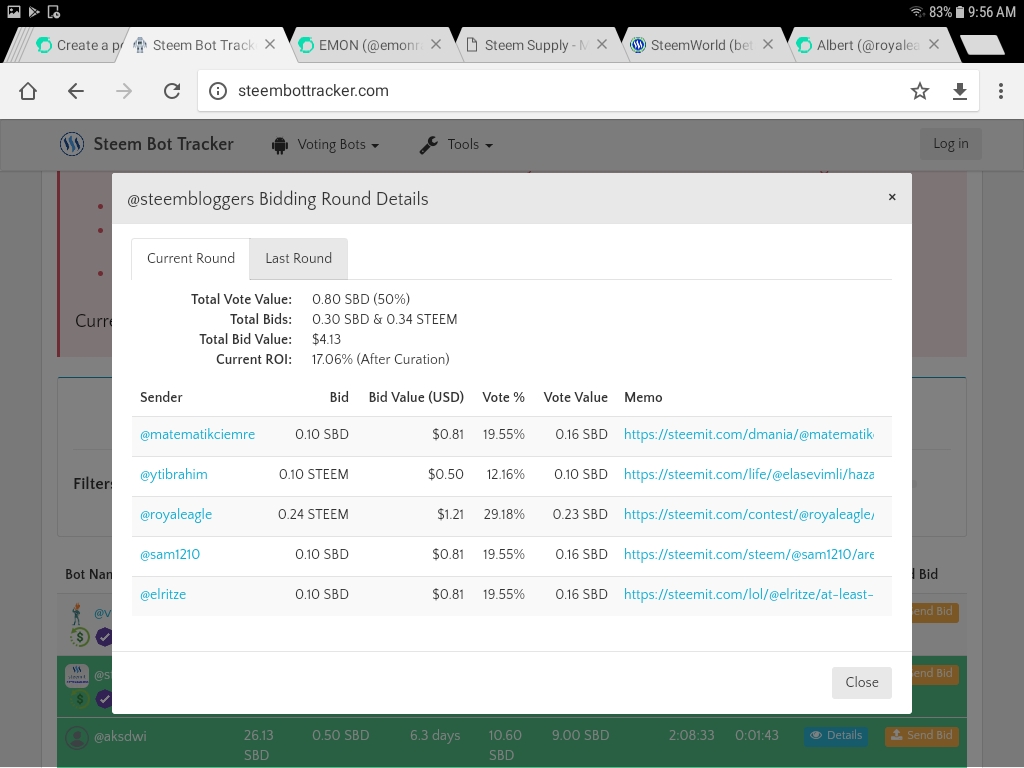This screenshot has width=1024, height=768.
Task: Click the @aksdwi bot name
Action: pyautogui.click(x=120, y=737)
